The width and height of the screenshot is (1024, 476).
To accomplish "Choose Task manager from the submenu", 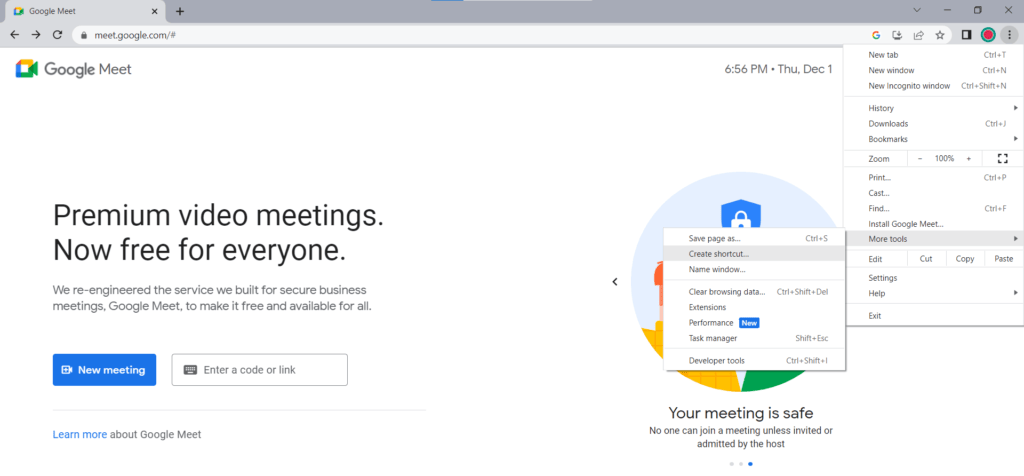I will (x=713, y=338).
